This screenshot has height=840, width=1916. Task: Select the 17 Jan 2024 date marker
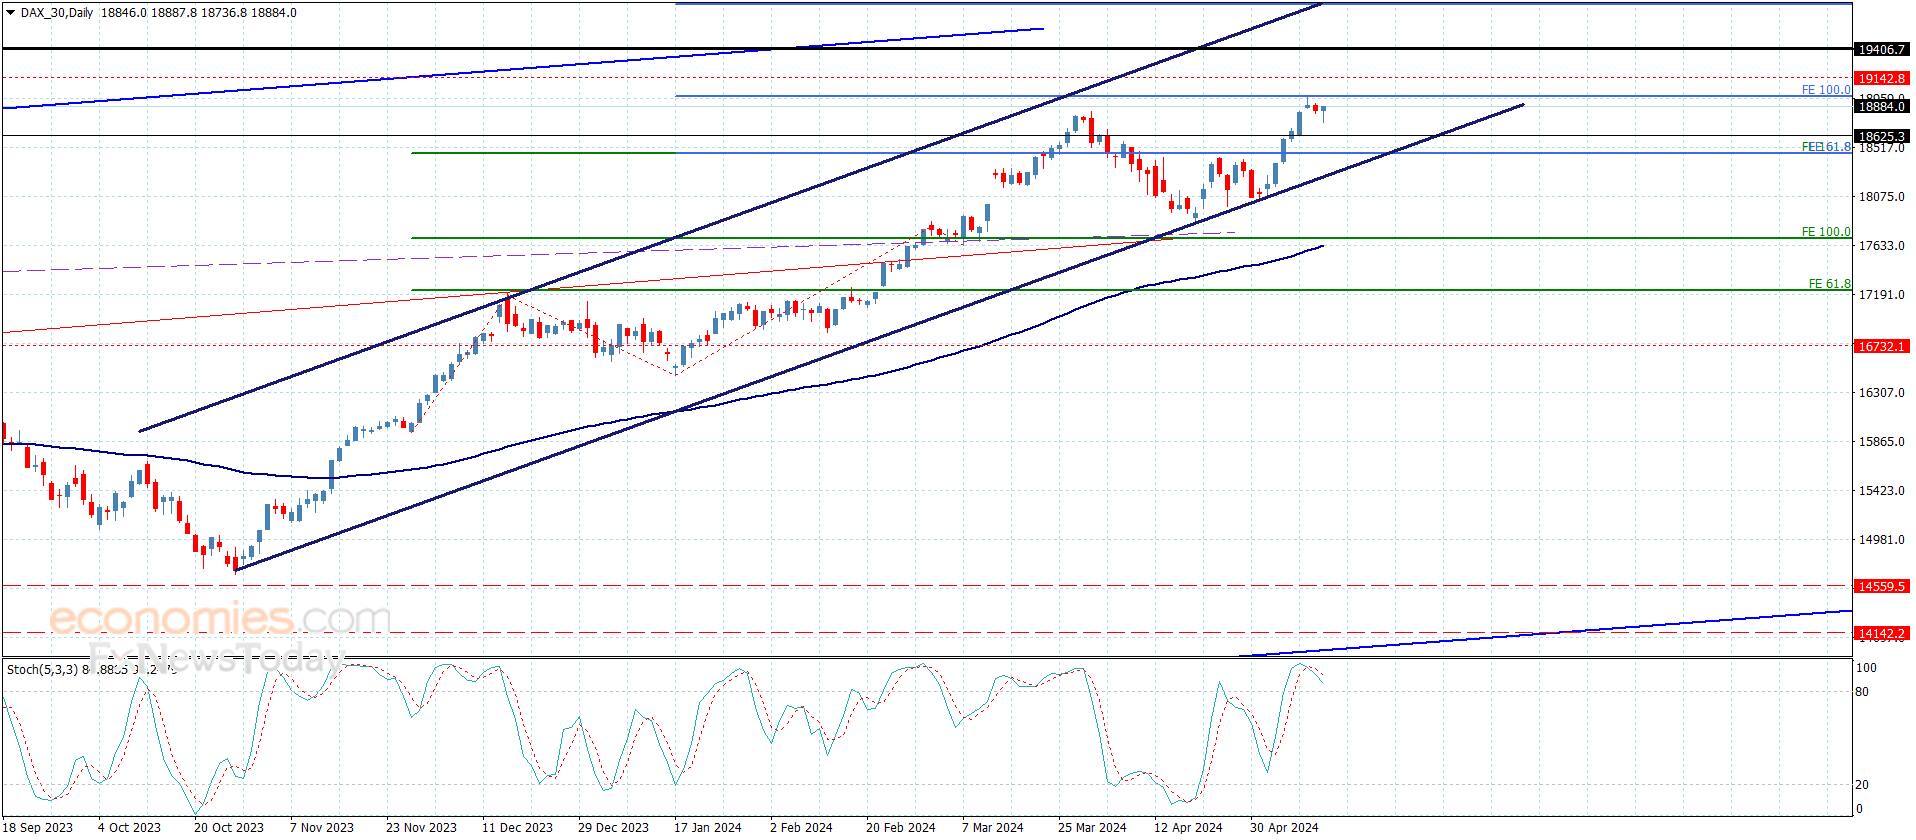707,827
